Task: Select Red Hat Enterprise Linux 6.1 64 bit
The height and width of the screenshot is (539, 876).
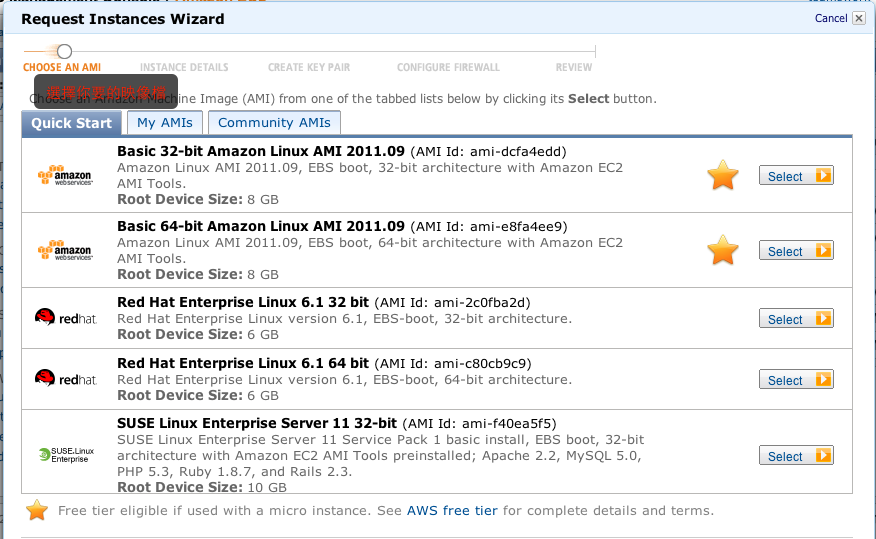Action: click(796, 380)
